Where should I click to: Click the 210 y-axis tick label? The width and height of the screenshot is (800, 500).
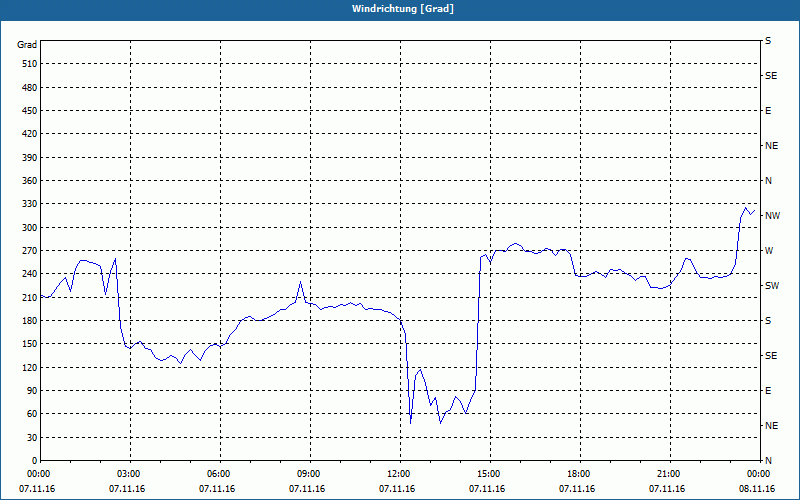[x=29, y=297]
